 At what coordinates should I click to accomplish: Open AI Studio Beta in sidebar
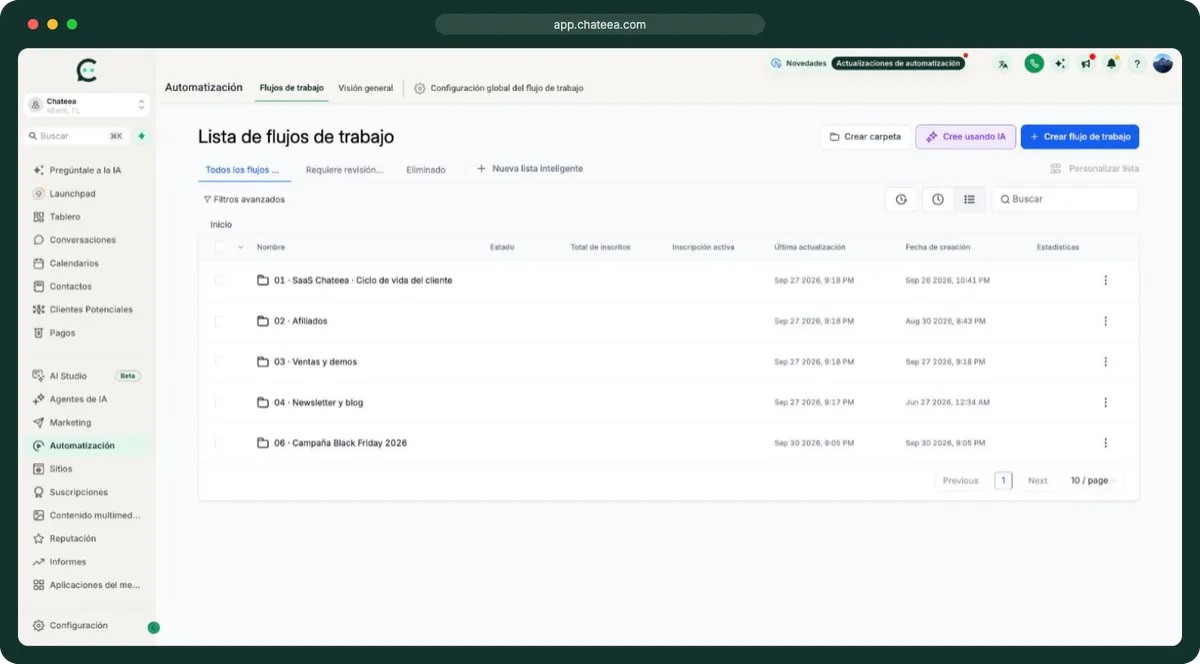tap(86, 376)
